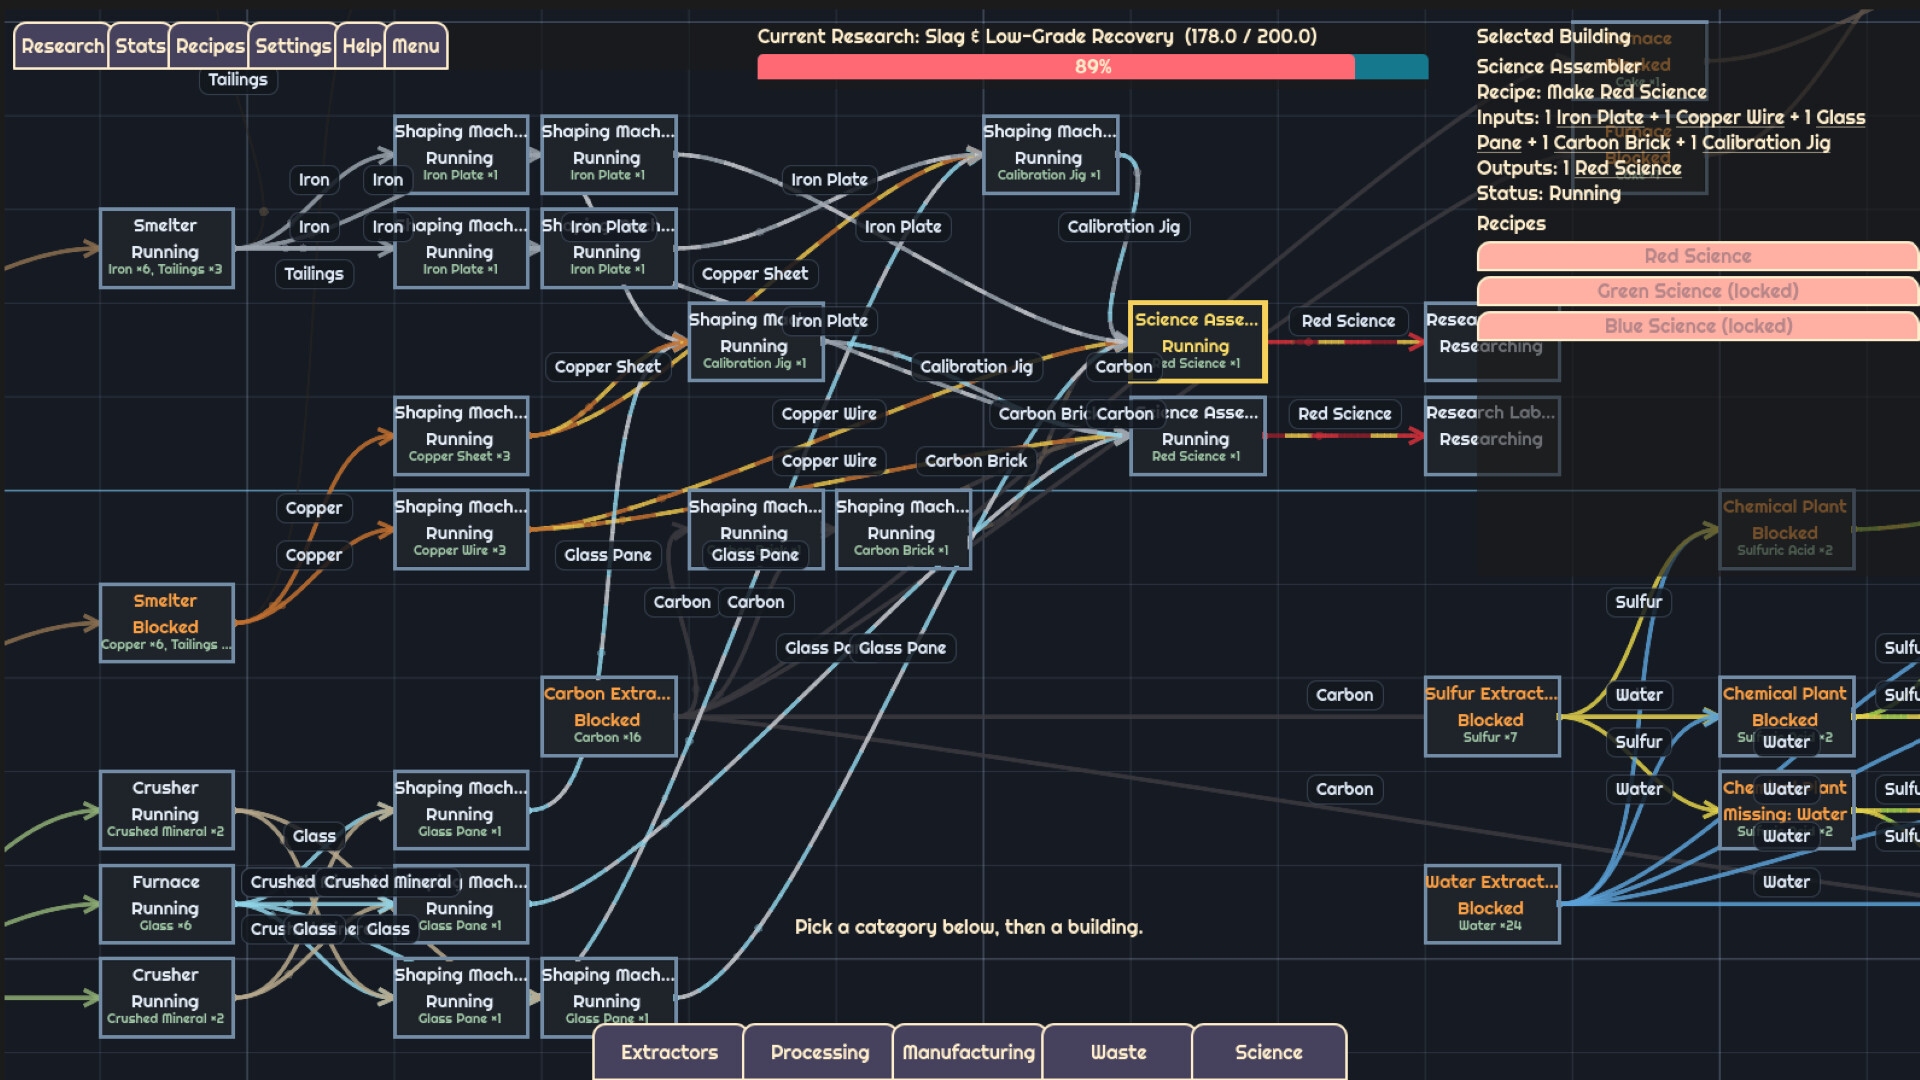Select the Extractors building category
1920x1080 pixels.
tap(669, 1052)
